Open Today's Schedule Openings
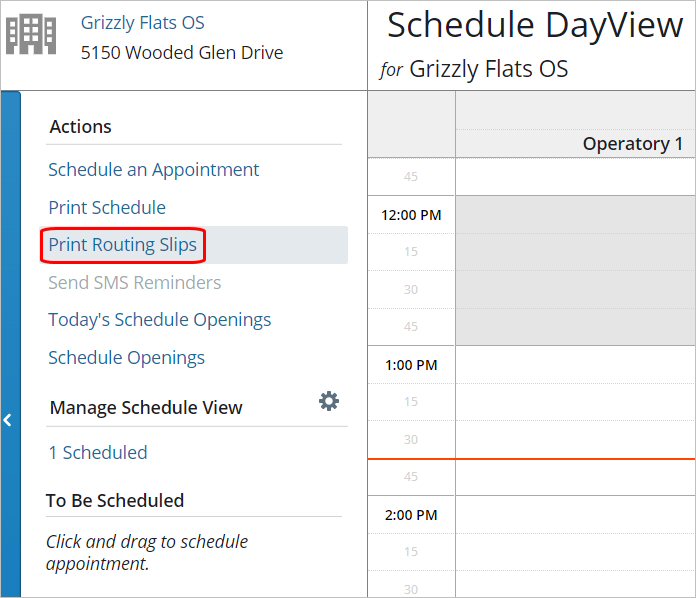 pyautogui.click(x=160, y=320)
